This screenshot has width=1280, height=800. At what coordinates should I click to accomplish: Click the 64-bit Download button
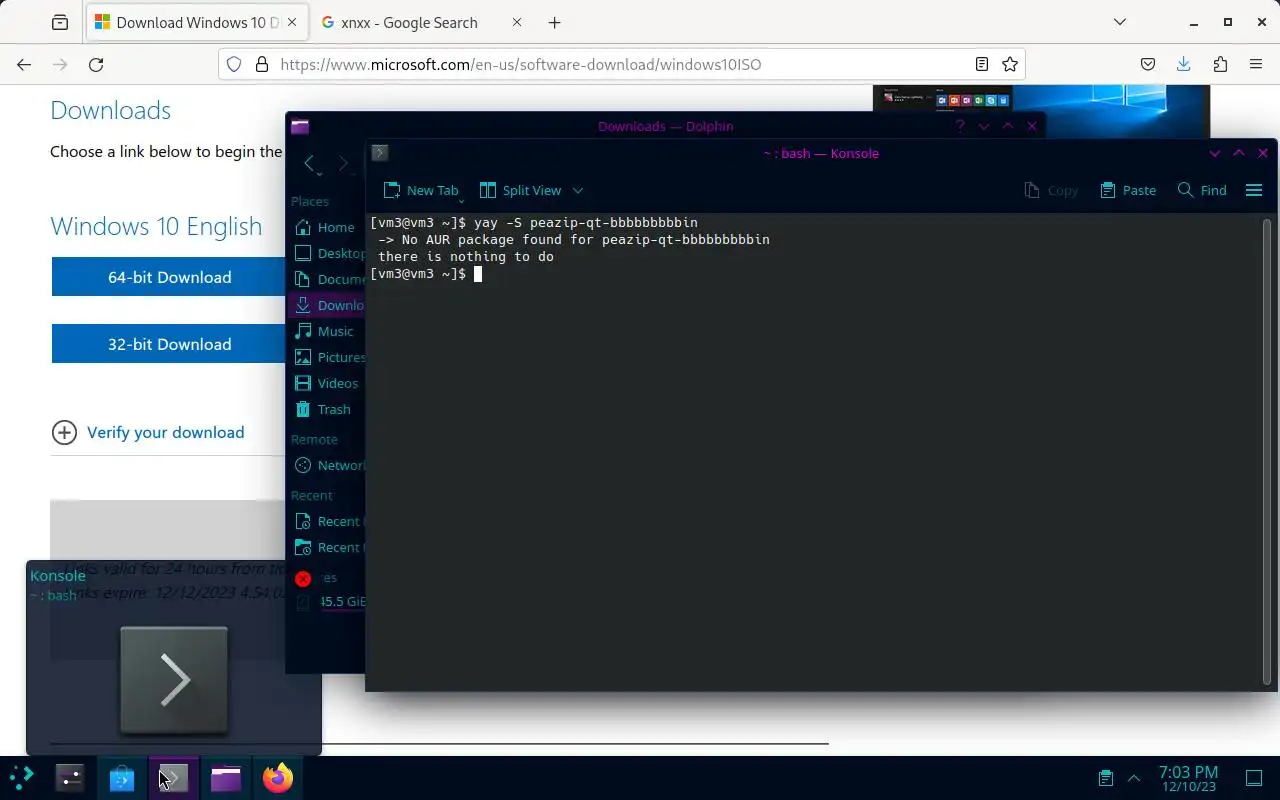tap(169, 277)
